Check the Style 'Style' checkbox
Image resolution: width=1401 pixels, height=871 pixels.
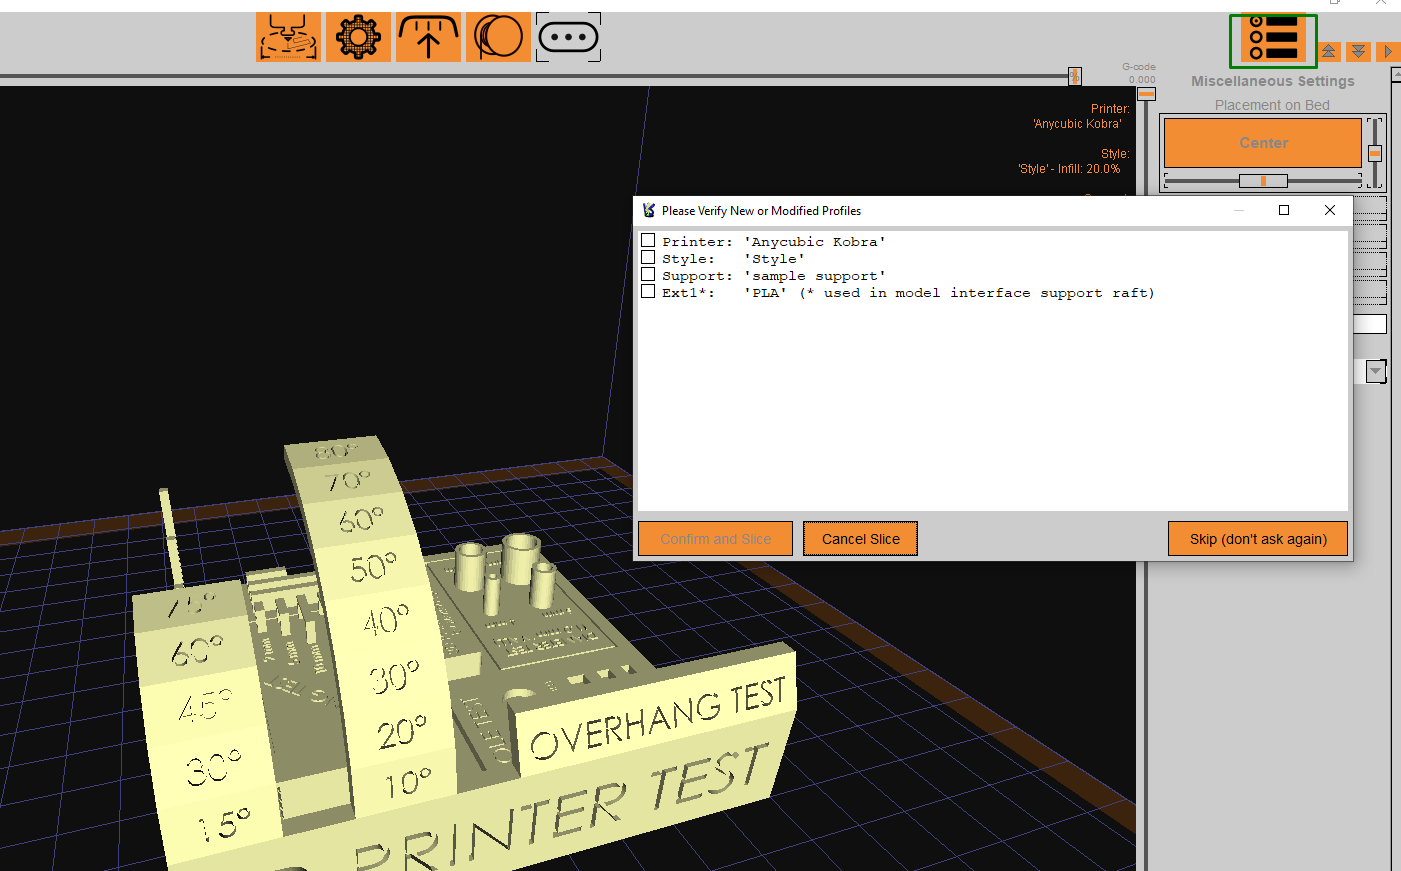[x=648, y=258]
